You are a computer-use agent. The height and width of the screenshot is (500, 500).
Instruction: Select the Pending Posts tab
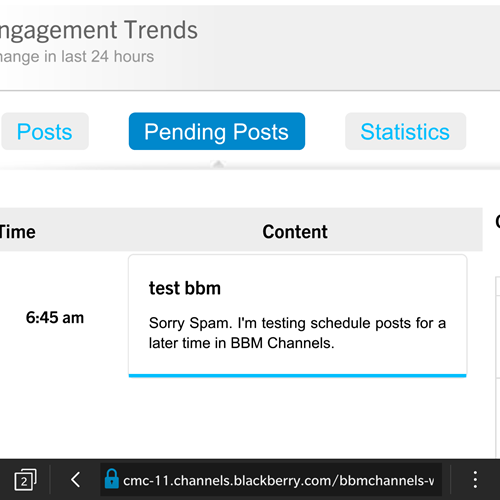point(217,131)
